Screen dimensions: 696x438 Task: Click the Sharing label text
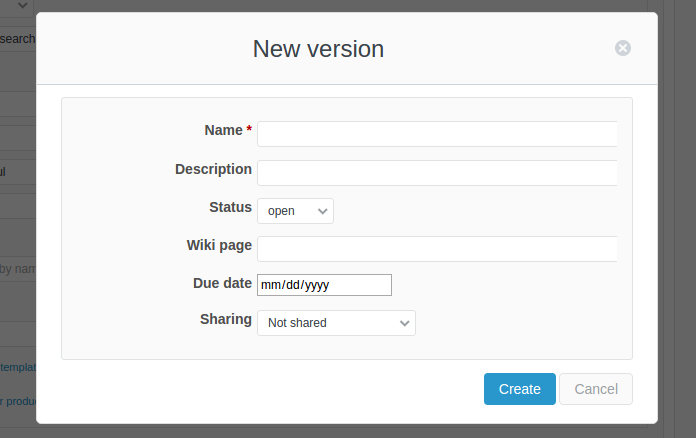pyautogui.click(x=225, y=319)
